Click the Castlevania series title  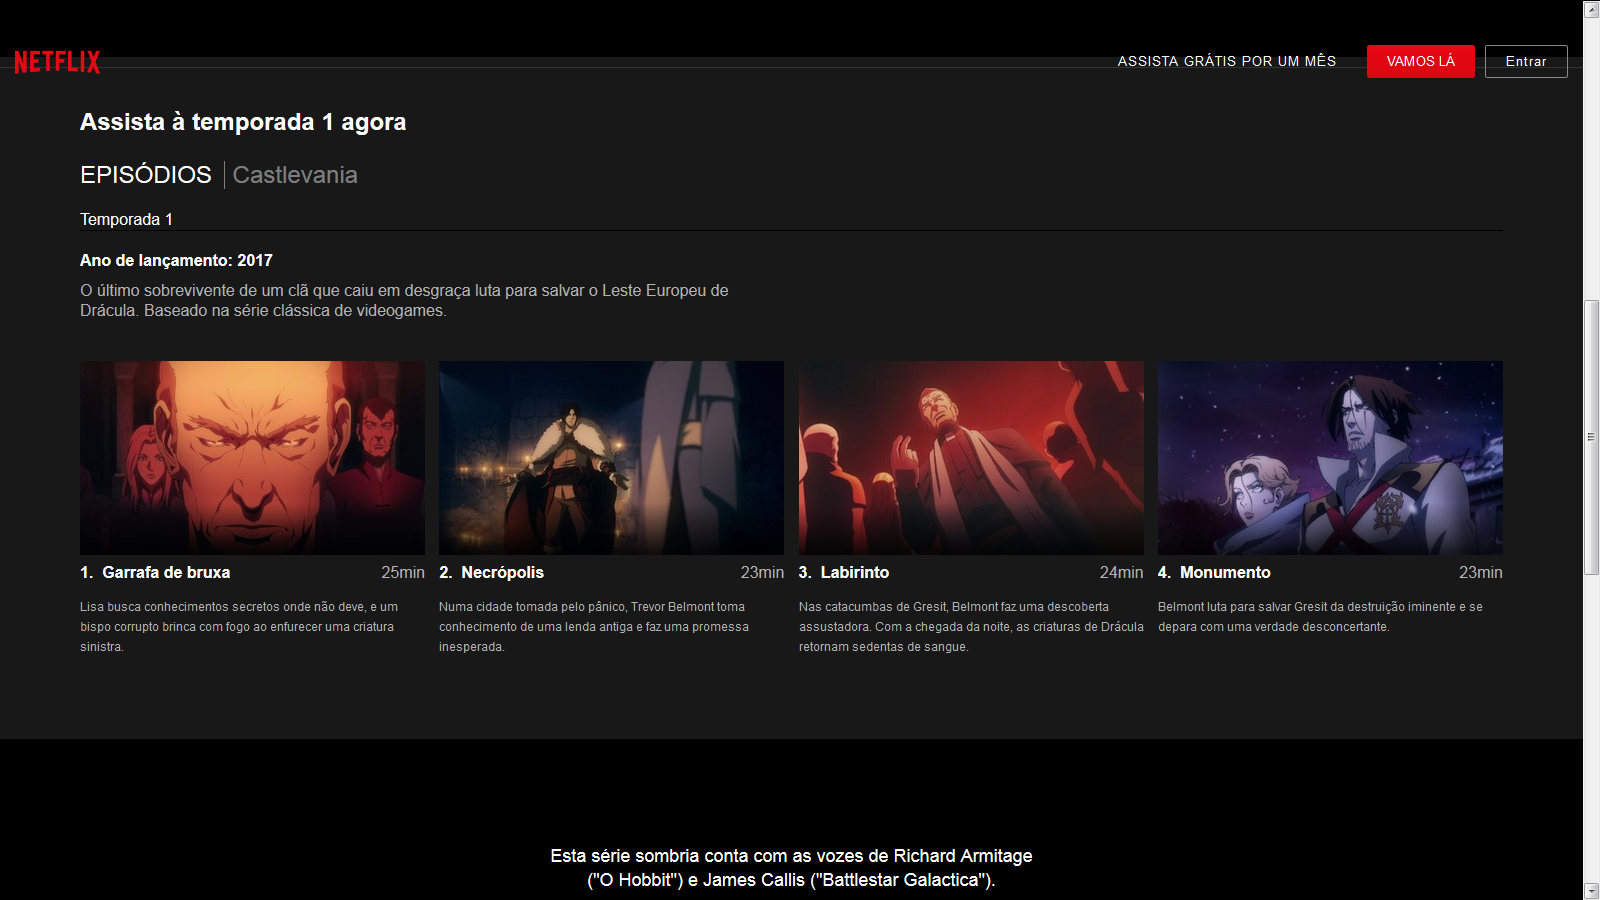295,175
